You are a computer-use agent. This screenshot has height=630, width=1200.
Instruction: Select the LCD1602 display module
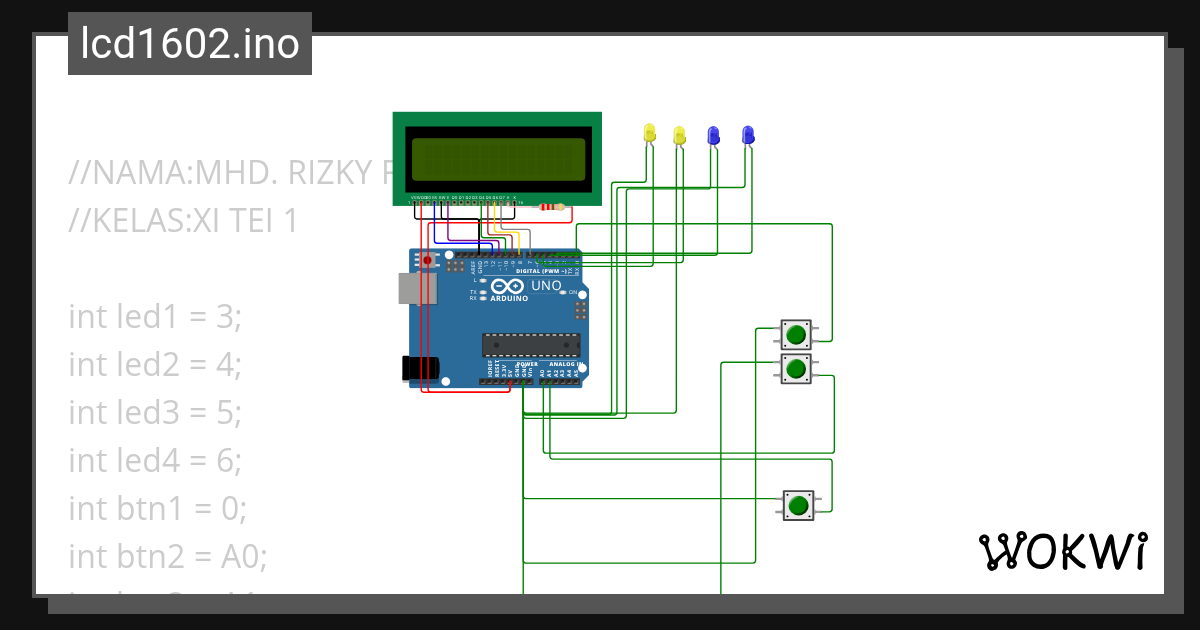498,160
